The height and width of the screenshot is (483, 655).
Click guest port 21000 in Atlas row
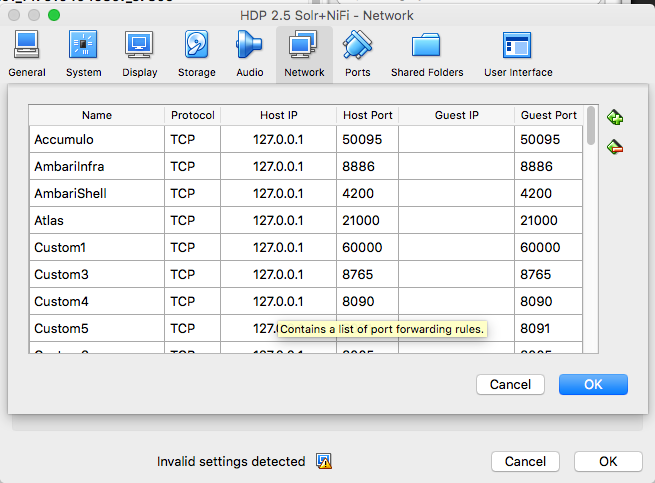pos(548,220)
